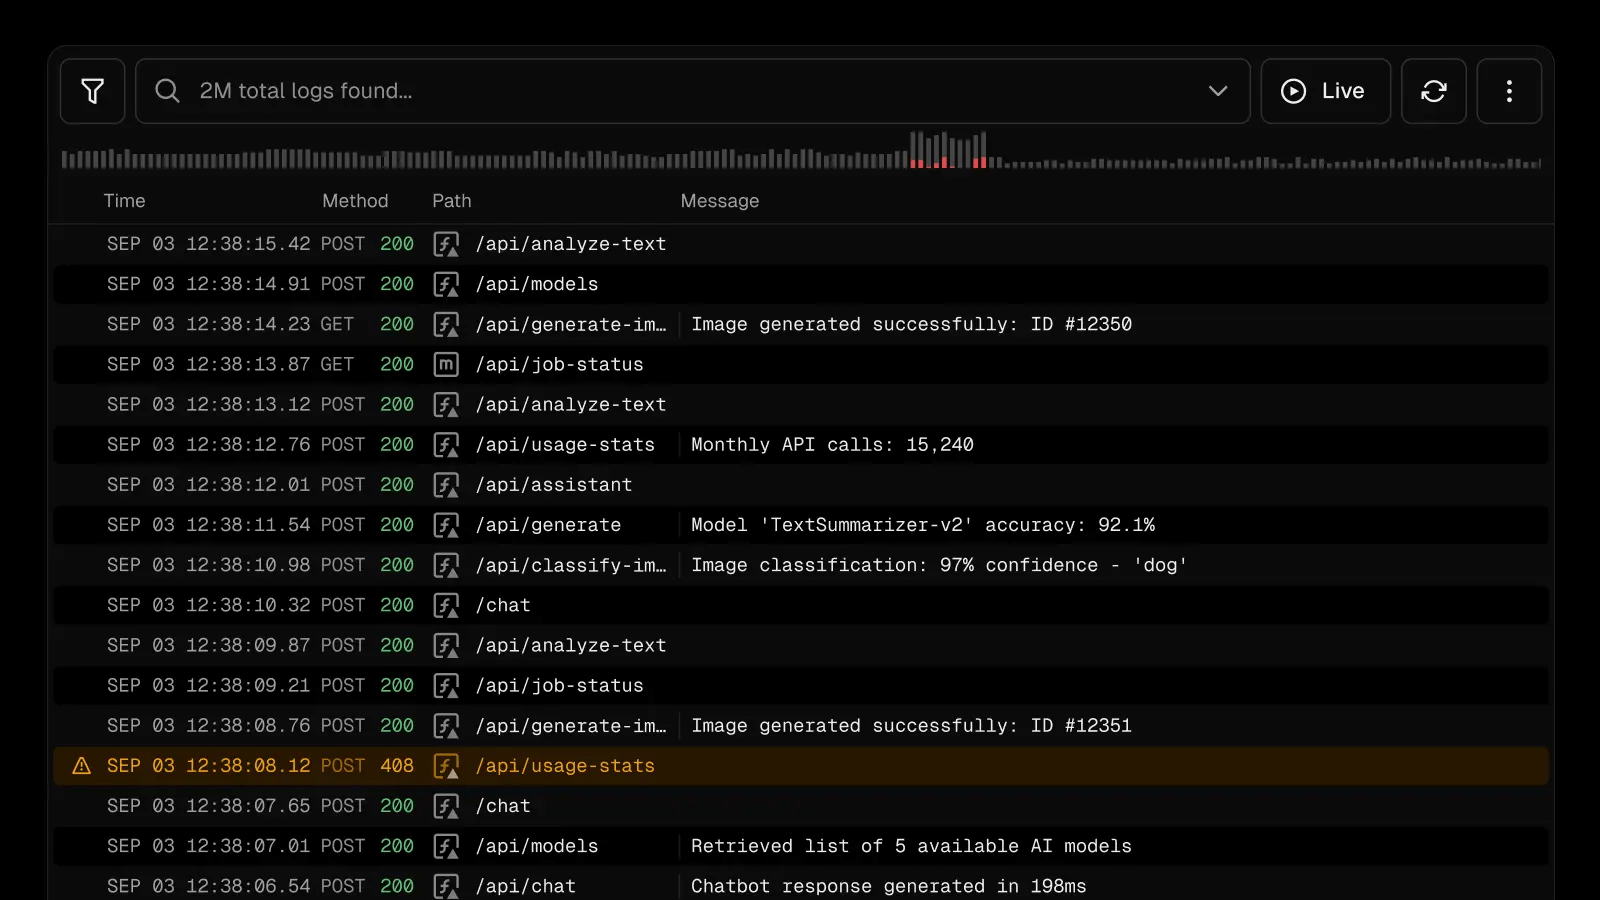1600x900 pixels.
Task: Click the function icon on the 12:38:15.42 row
Action: click(x=446, y=244)
